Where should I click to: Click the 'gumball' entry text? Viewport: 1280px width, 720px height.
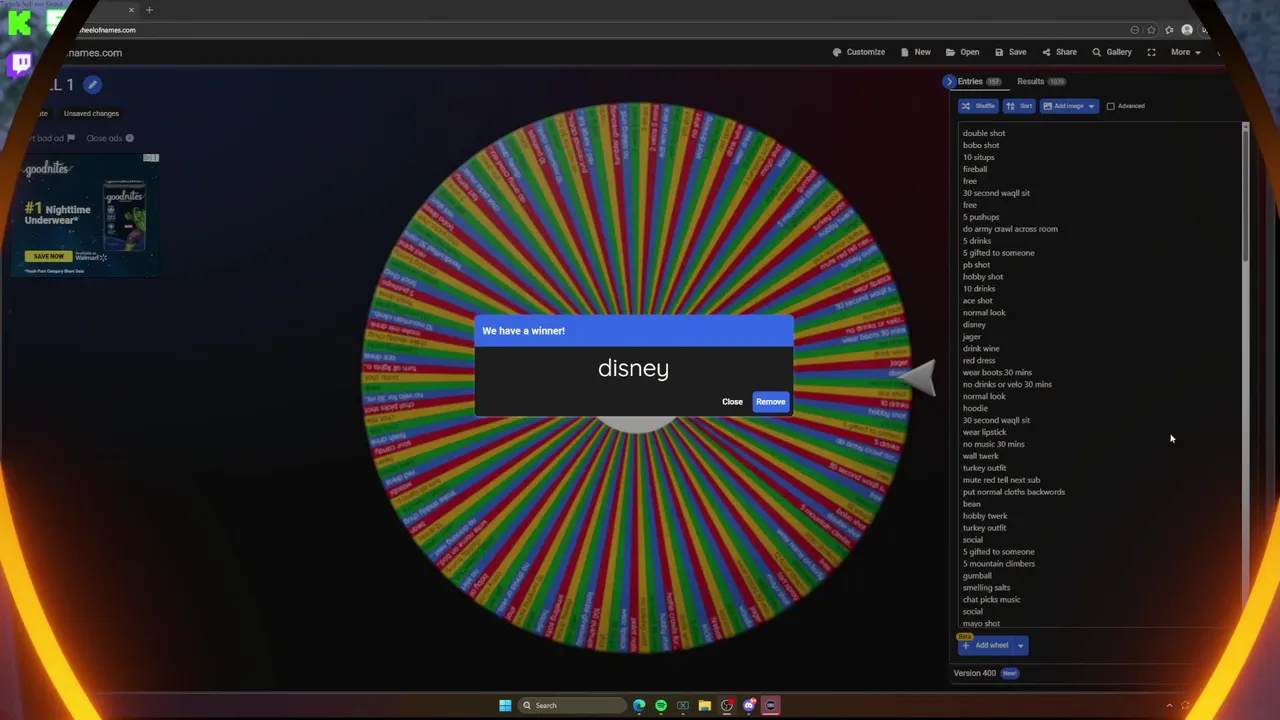coord(977,576)
